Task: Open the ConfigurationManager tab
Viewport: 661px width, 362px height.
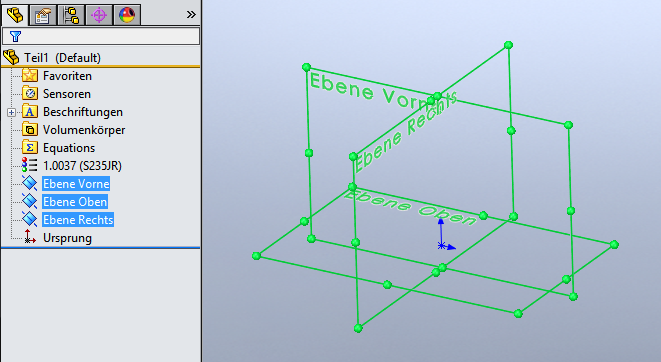Action: click(71, 16)
